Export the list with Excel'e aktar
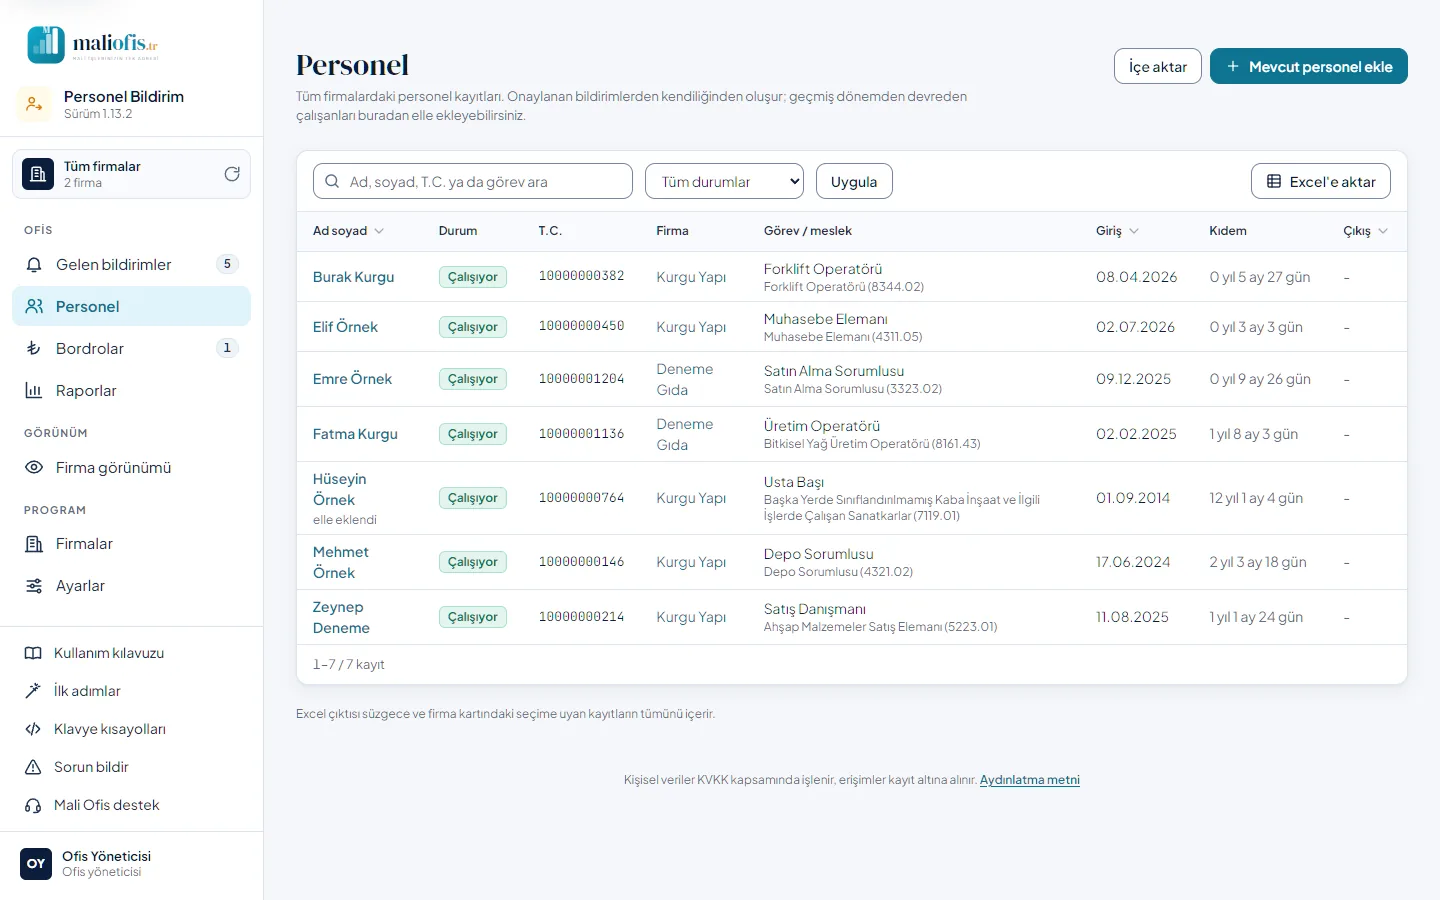The height and width of the screenshot is (900, 1440). (x=1321, y=182)
